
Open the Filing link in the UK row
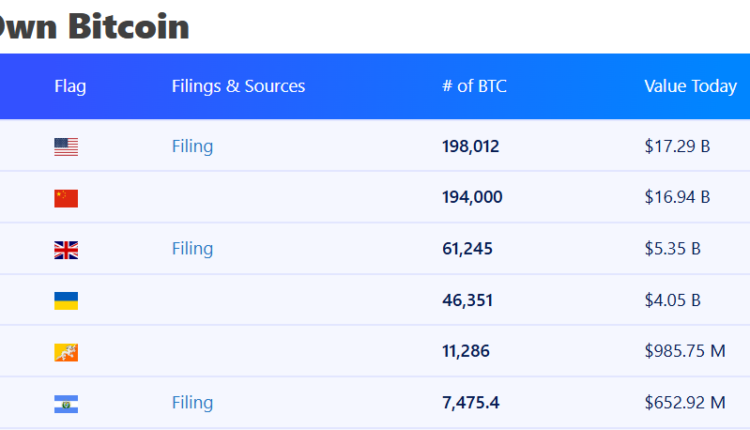(x=192, y=248)
